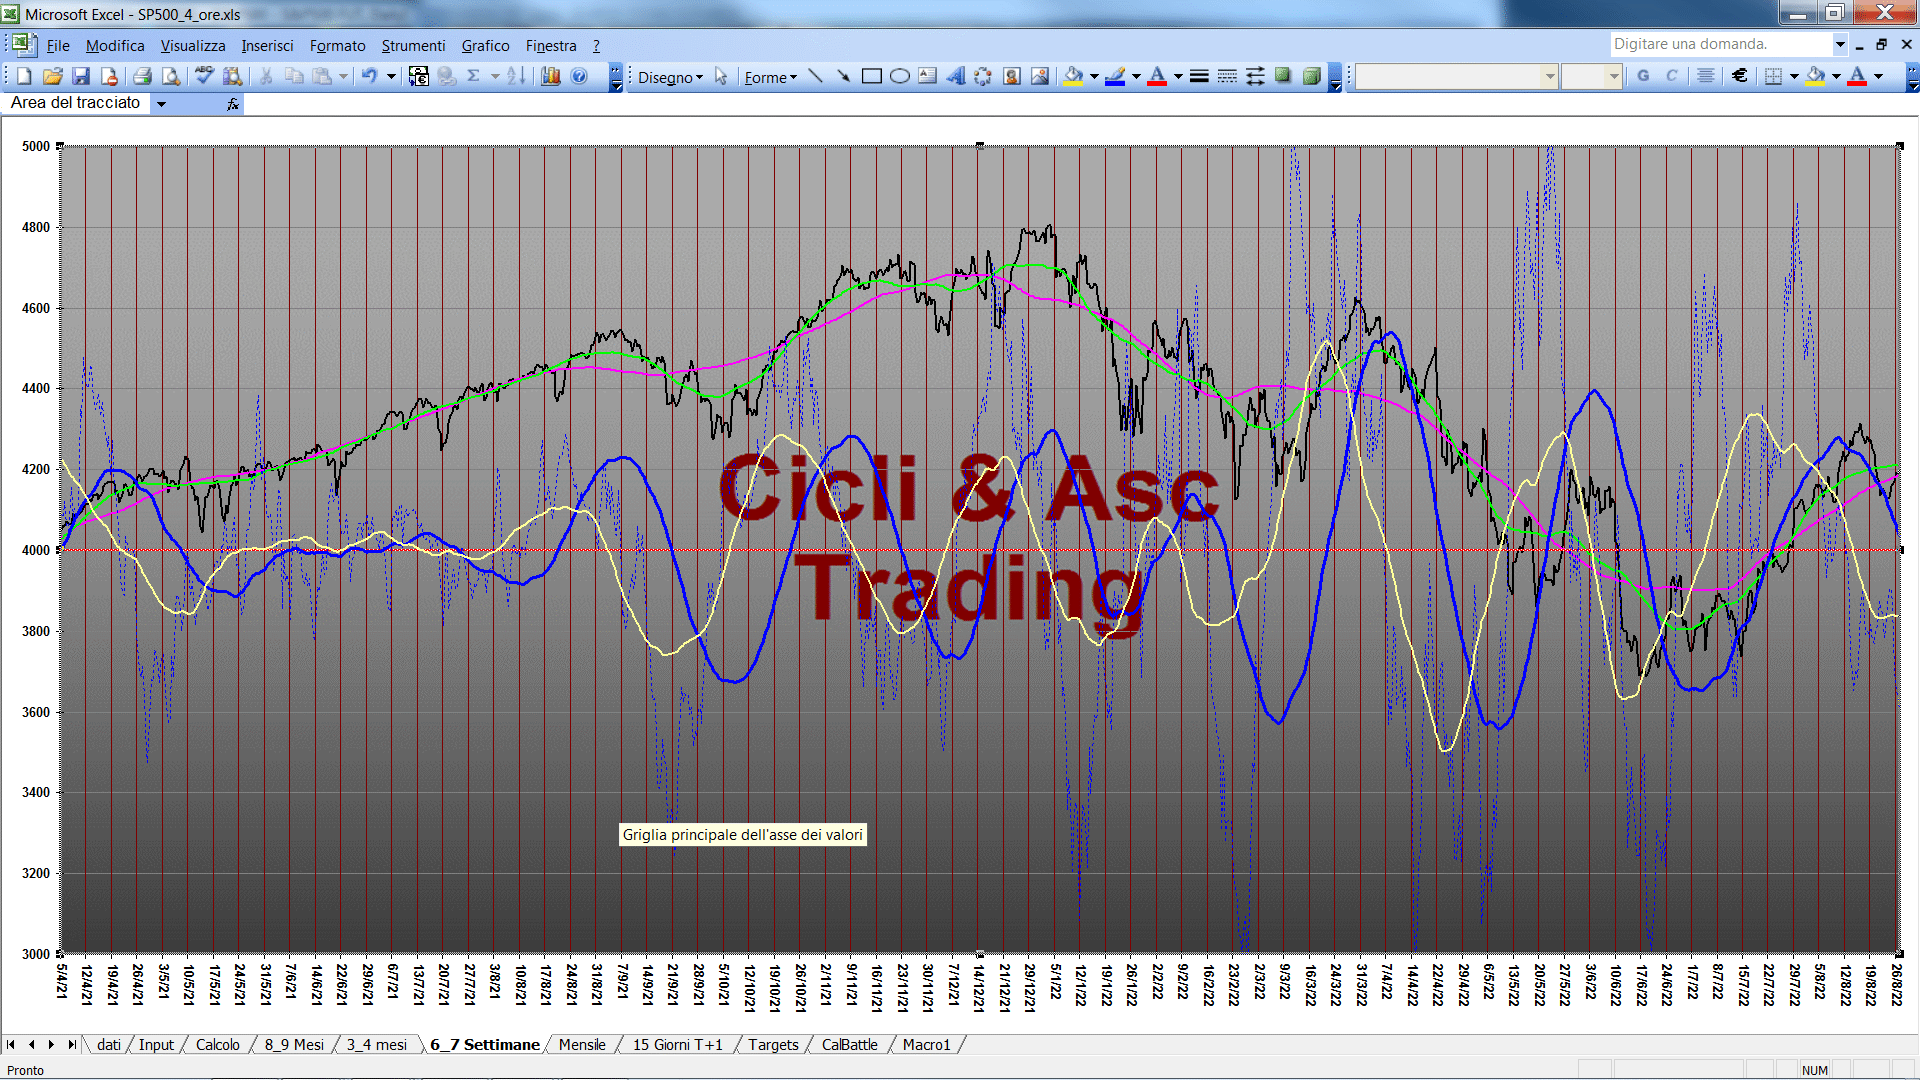
Task: Insert Clip Art icon
Action: click(x=1012, y=76)
